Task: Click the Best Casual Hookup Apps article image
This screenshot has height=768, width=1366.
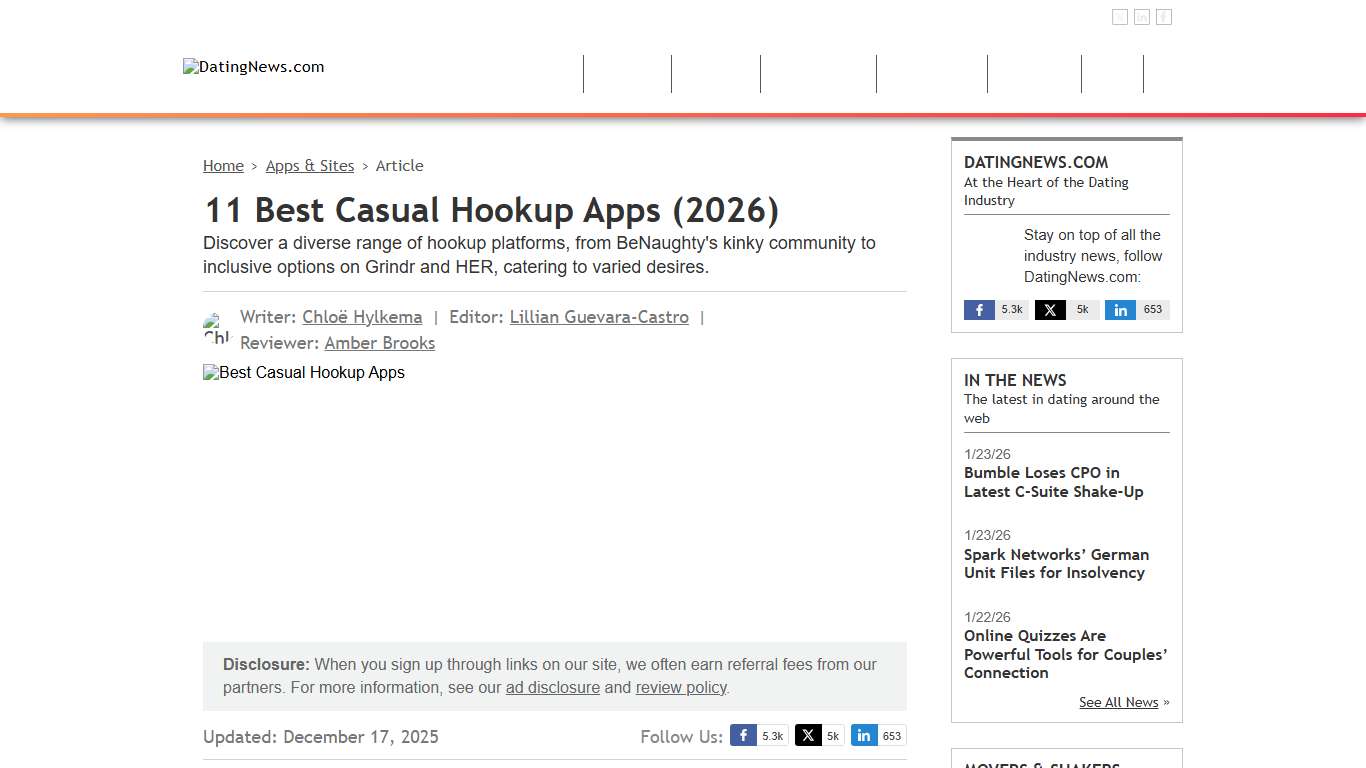Action: (x=304, y=372)
